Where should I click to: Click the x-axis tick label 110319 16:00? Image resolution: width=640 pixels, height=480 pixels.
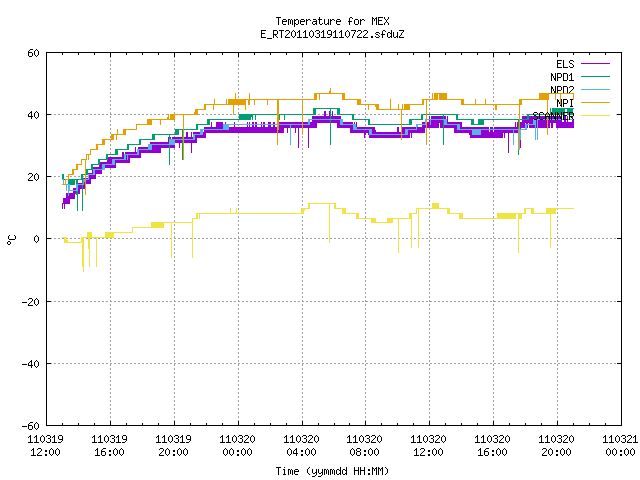(x=109, y=446)
